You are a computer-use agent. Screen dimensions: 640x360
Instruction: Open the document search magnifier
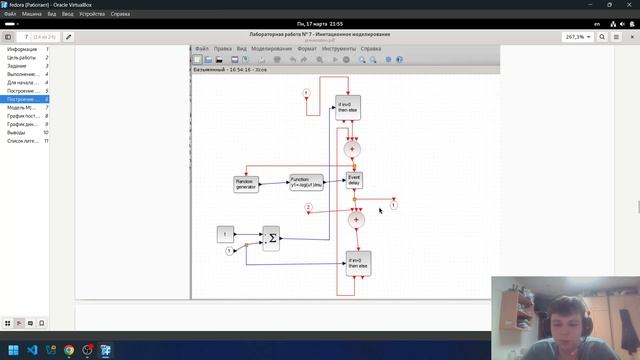[x=602, y=37]
